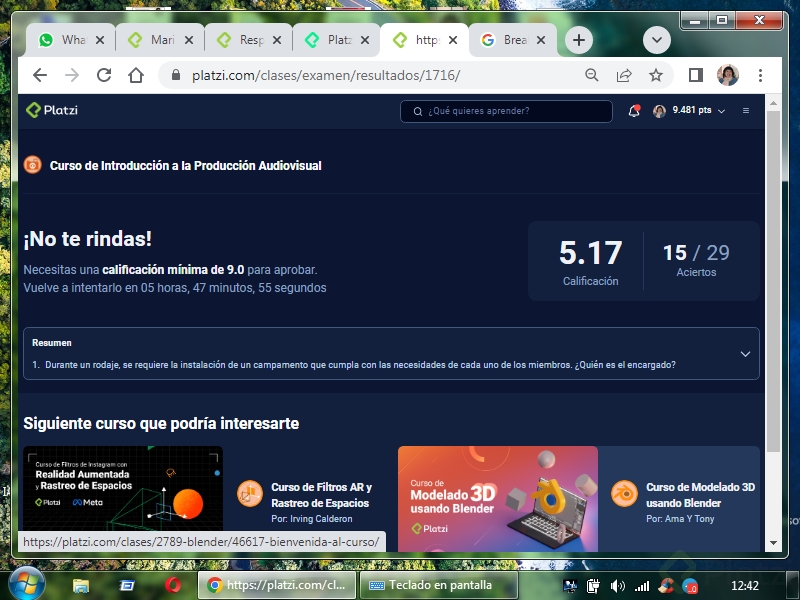
Task: Click the 15 / 29 Aciertos text
Action: pos(696,259)
